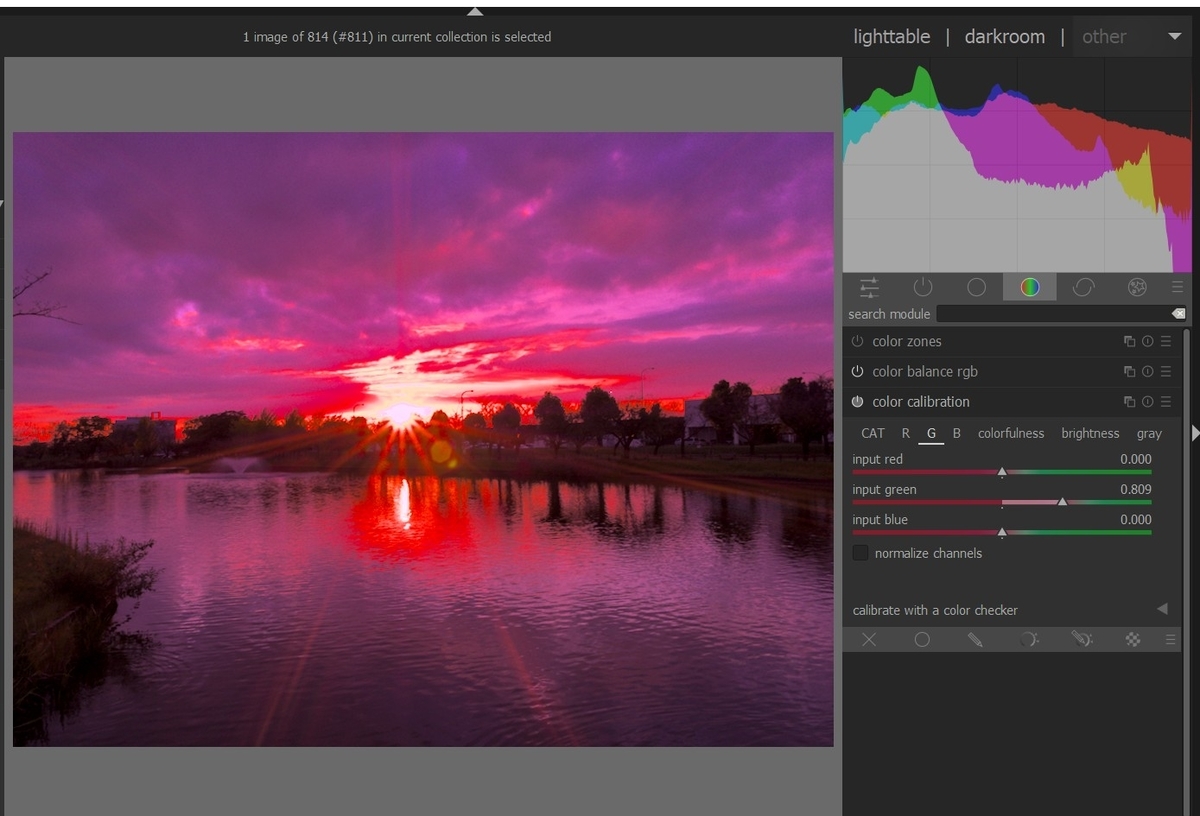Switch to darkroom view
The image size is (1200, 816).
click(x=1005, y=37)
